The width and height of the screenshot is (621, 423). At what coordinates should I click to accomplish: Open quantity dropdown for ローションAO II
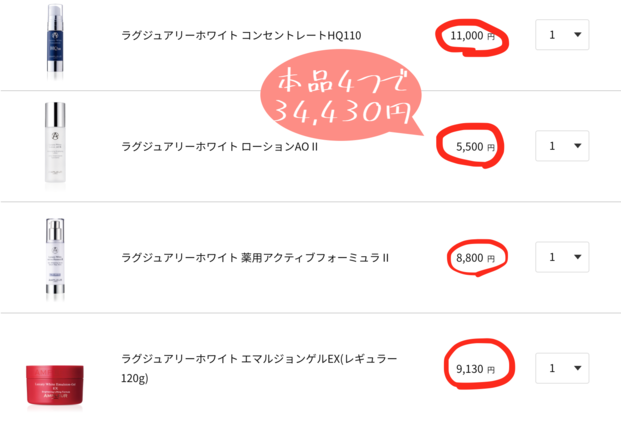coord(562,146)
